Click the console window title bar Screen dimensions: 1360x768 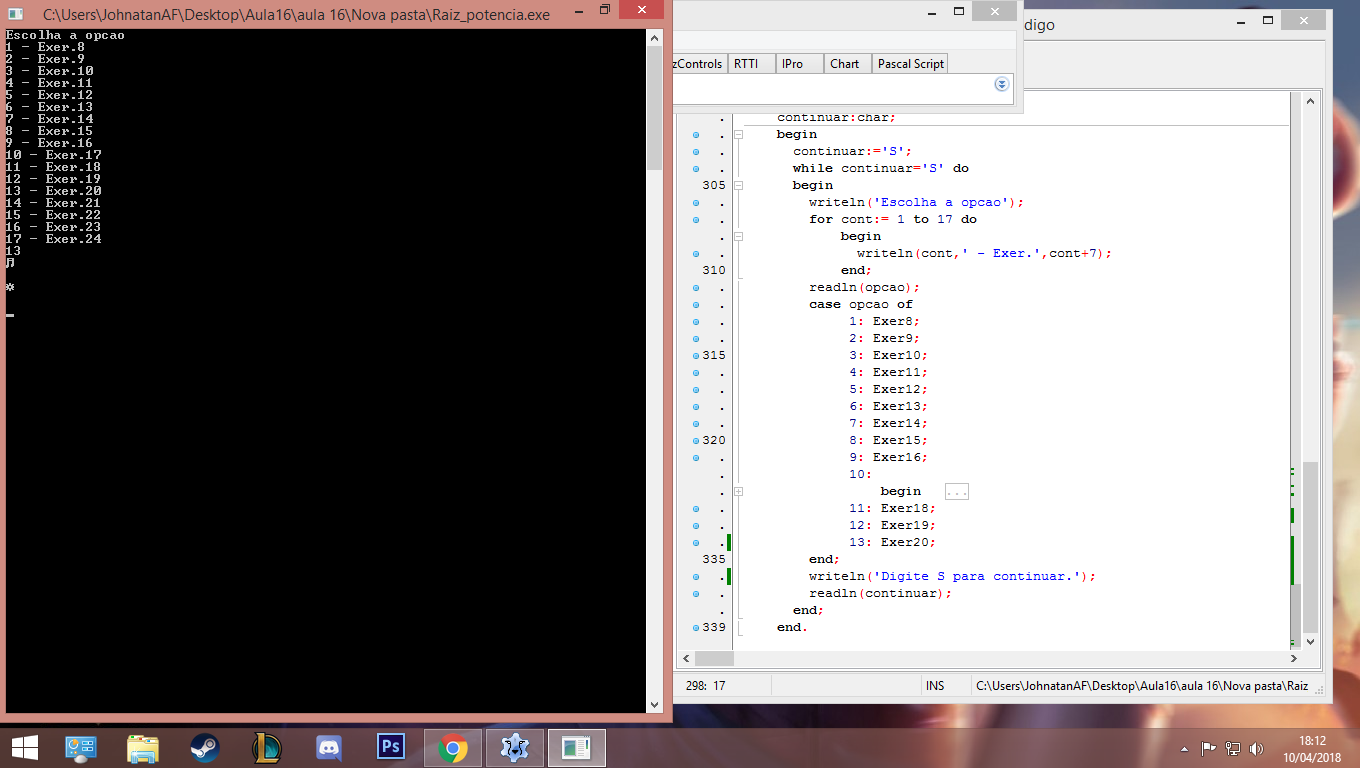pos(296,15)
